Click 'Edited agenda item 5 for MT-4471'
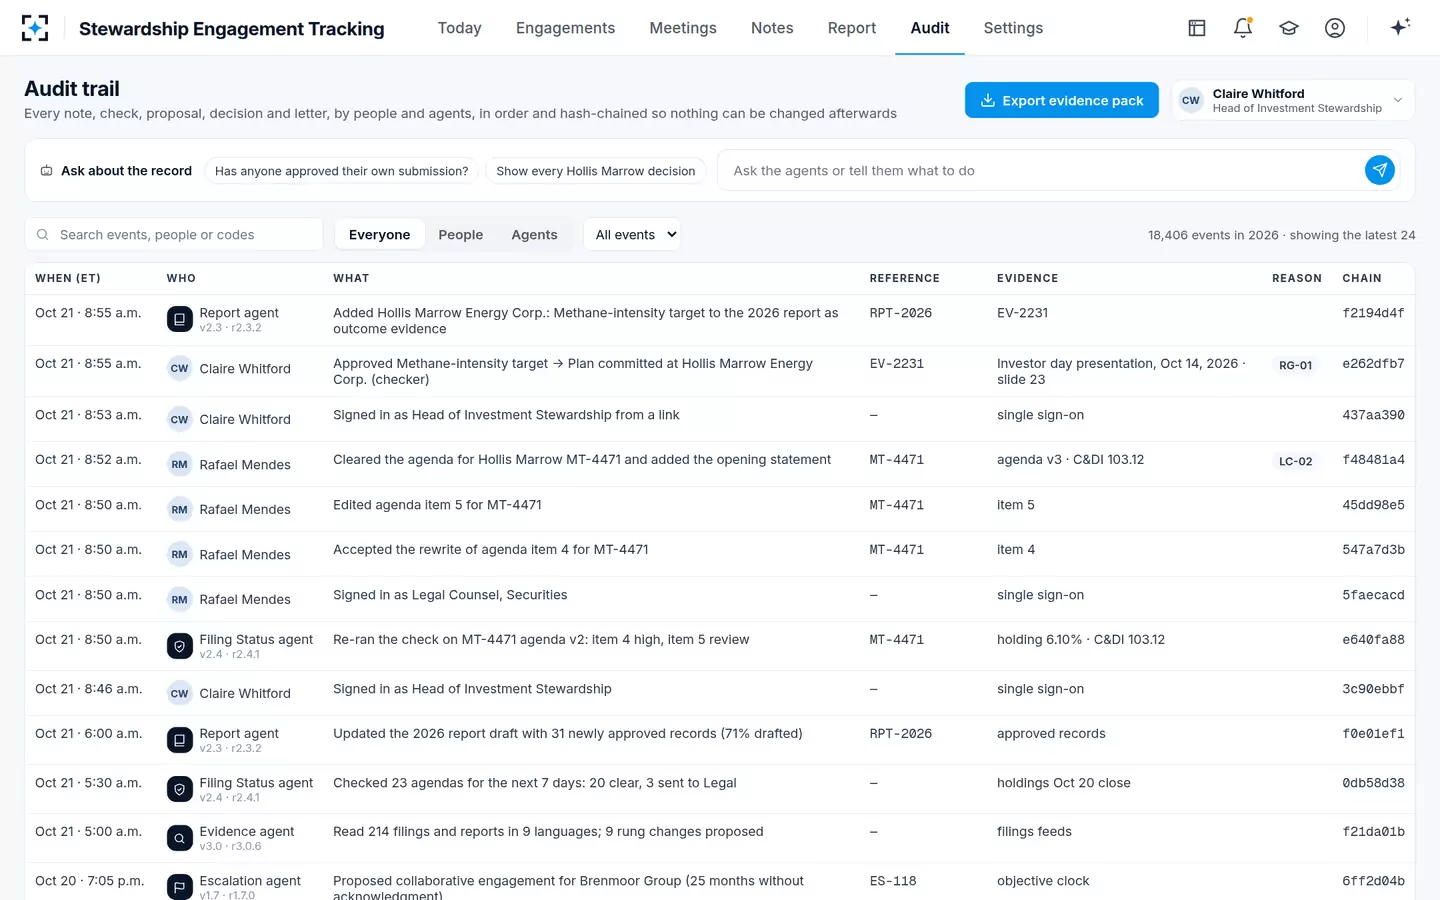The height and width of the screenshot is (900, 1440). tap(437, 505)
